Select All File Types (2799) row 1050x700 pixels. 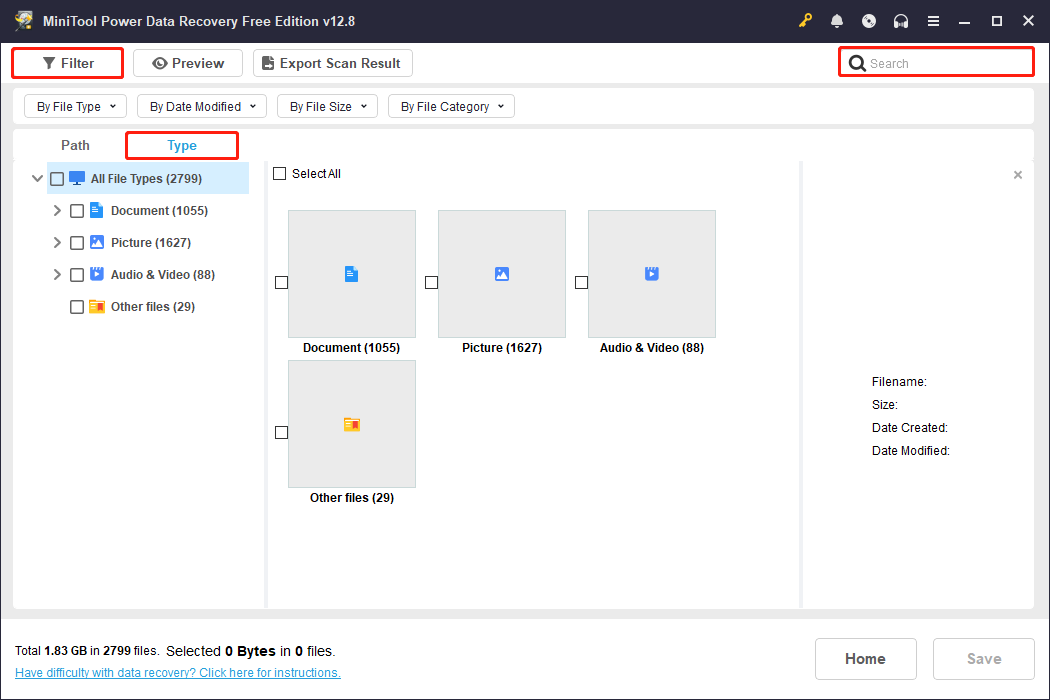click(x=148, y=178)
